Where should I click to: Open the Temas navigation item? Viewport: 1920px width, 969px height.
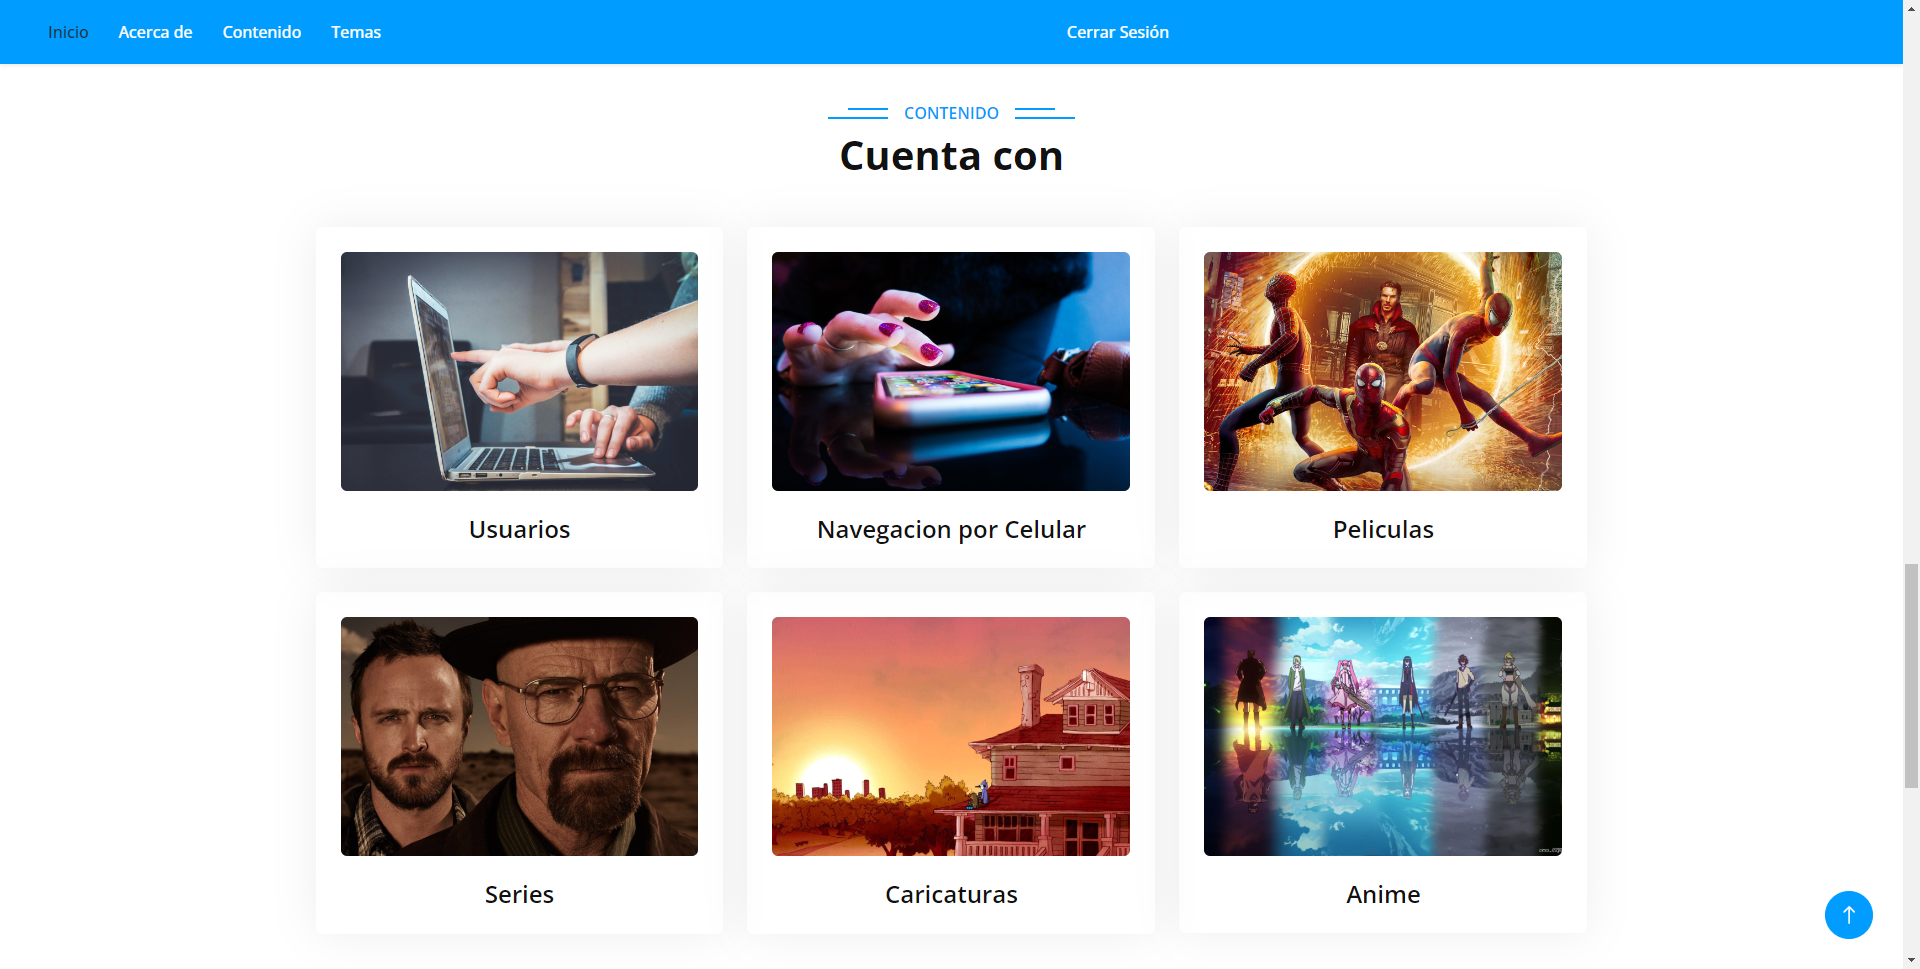[x=356, y=31]
